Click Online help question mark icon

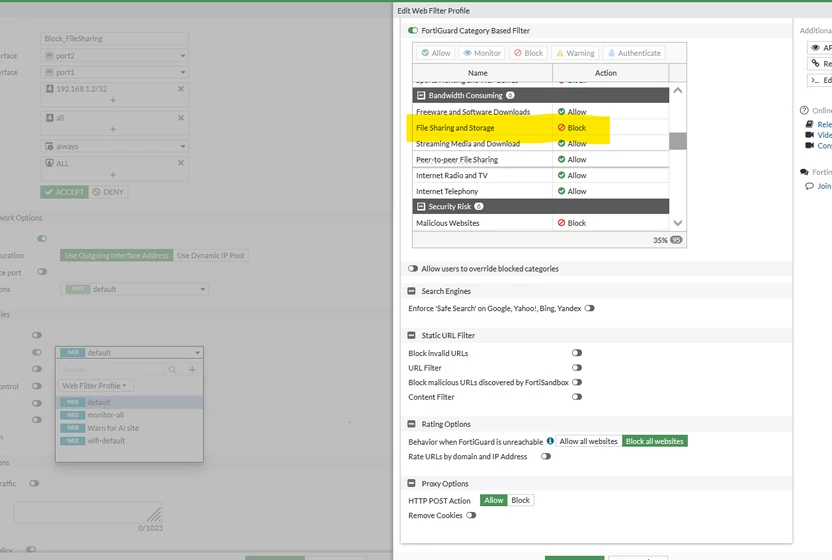point(804,110)
